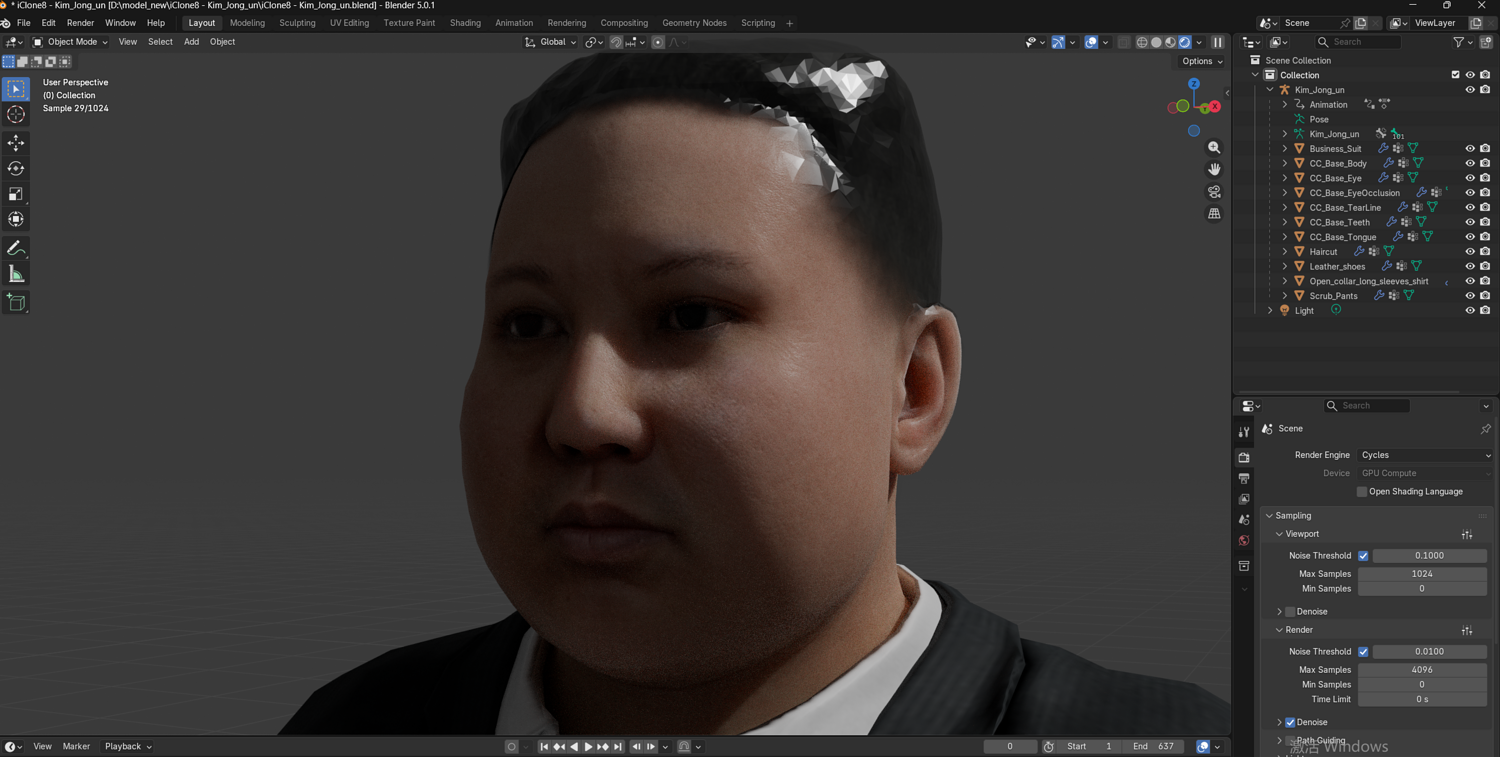
Task: Switch to material preview shading
Action: [x=1170, y=42]
